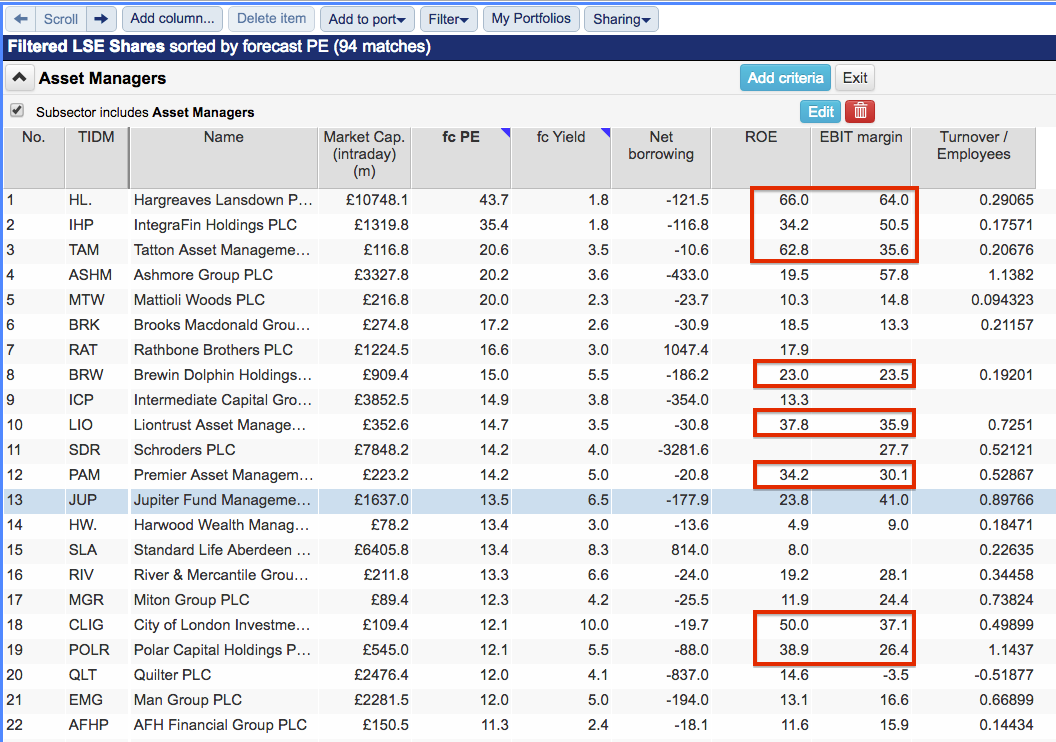
Task: Click the Add column button
Action: pos(172,19)
